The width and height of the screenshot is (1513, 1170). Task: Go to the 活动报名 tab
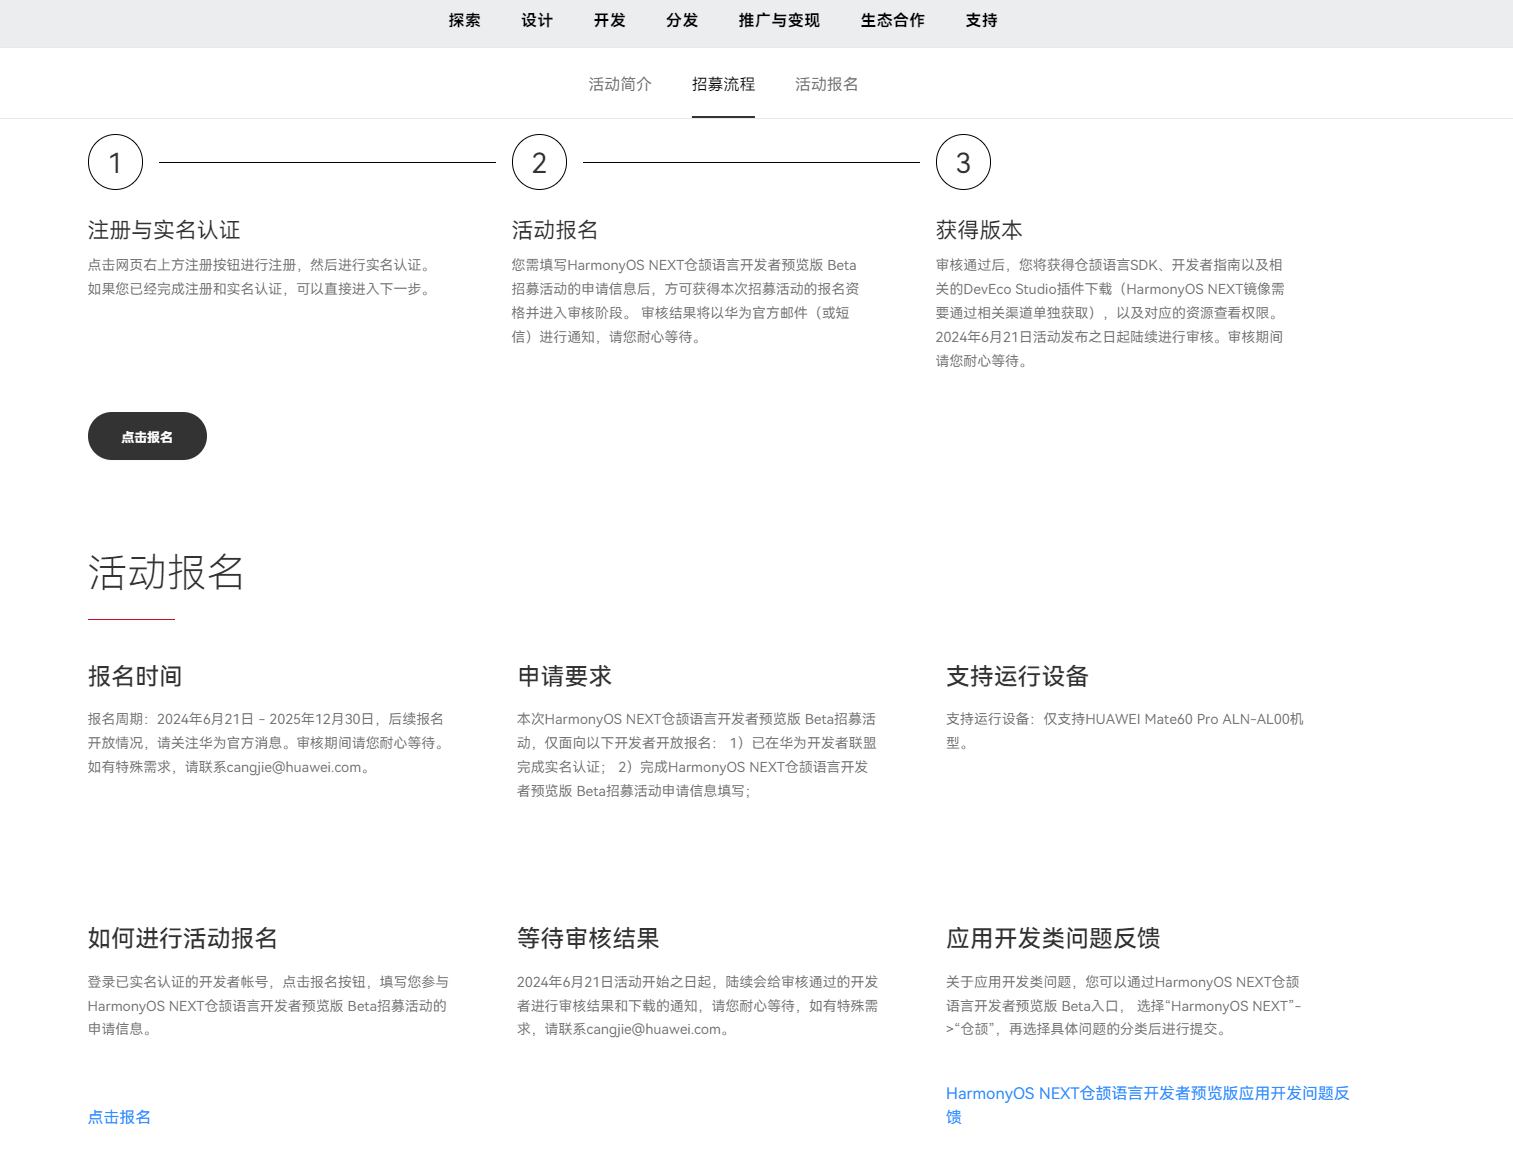point(826,84)
